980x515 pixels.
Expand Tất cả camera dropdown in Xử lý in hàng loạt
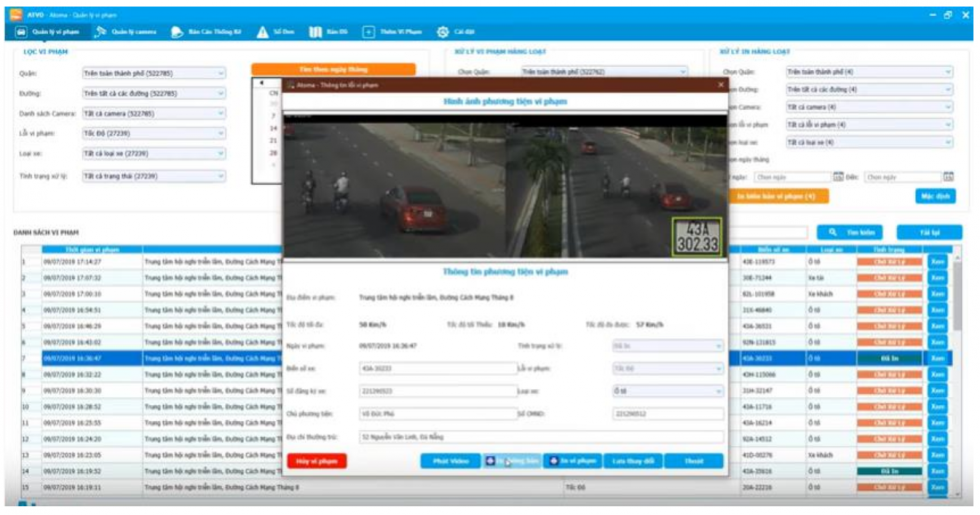pyautogui.click(x=869, y=107)
